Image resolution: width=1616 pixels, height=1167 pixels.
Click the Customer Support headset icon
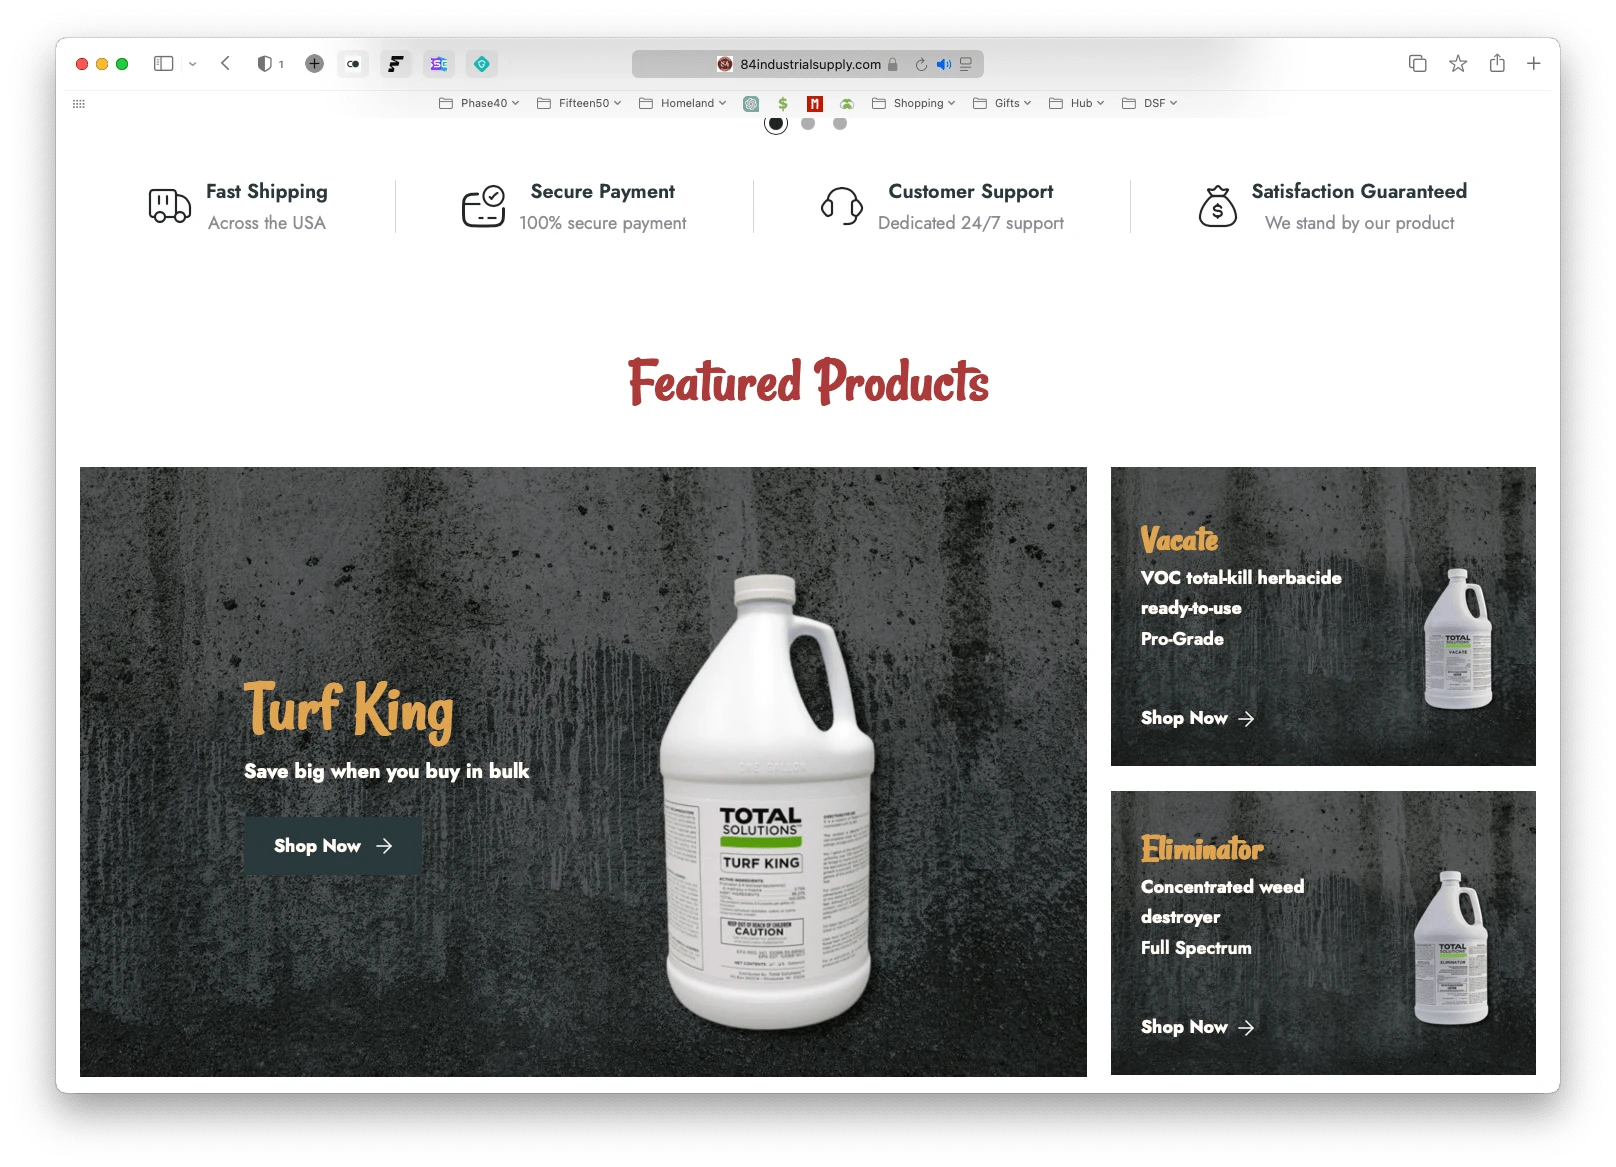[842, 206]
